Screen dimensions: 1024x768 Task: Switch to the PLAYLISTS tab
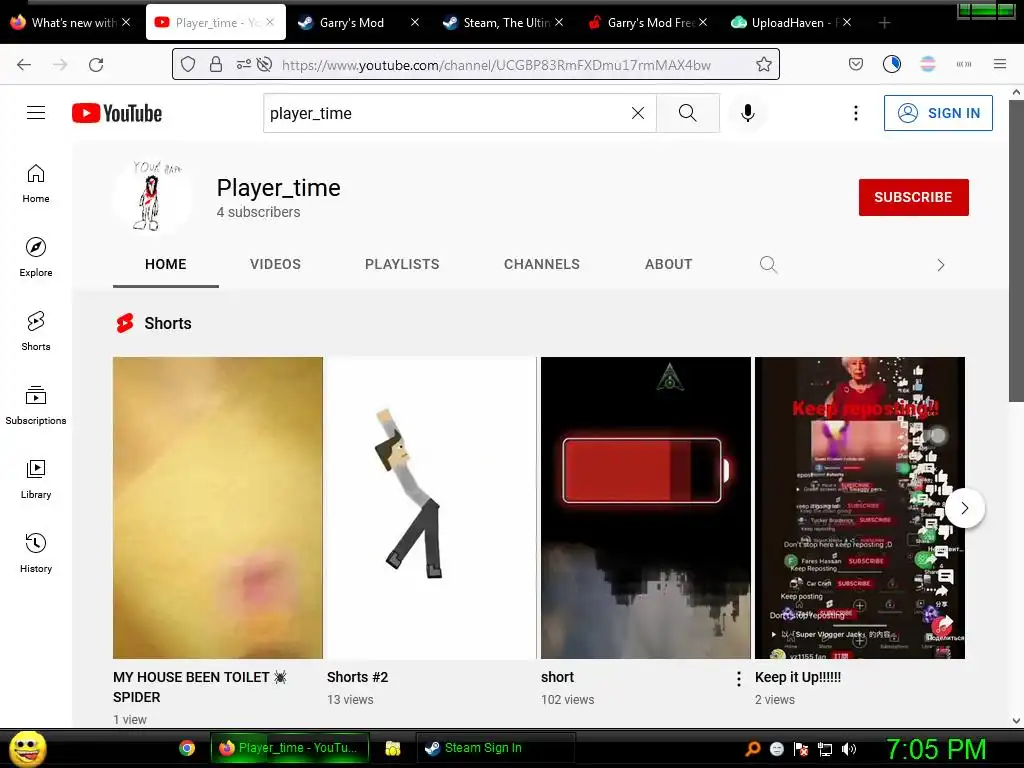click(x=402, y=264)
